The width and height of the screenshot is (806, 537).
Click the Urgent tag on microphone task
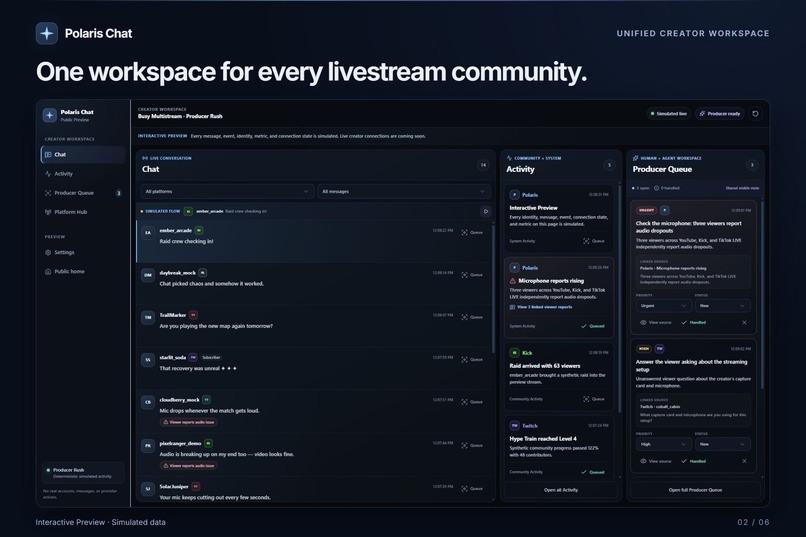coord(647,210)
